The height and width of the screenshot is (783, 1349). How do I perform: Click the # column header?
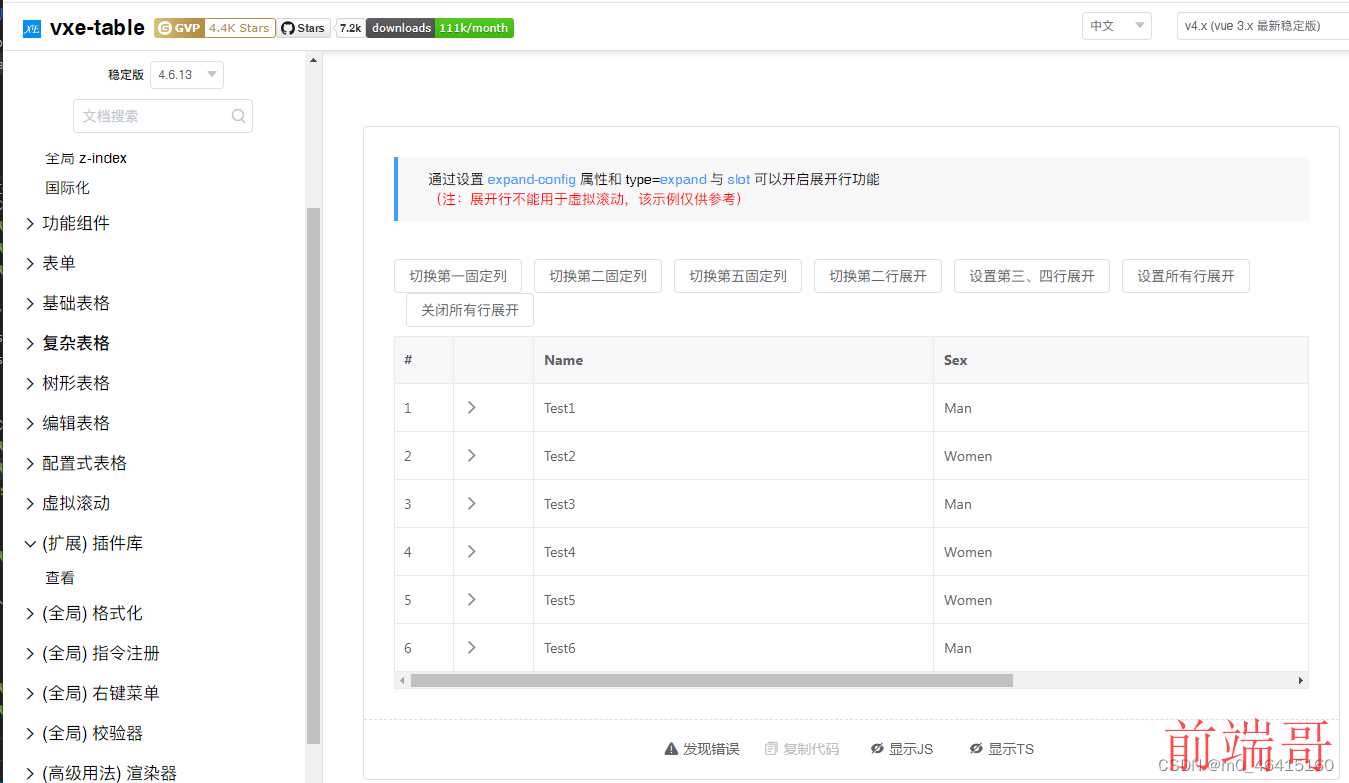(424, 360)
